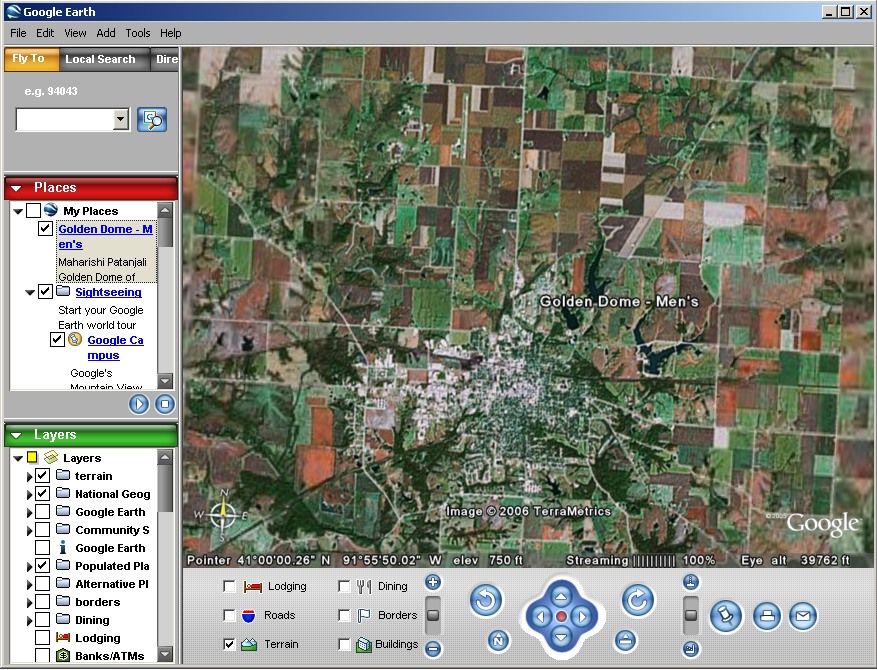Zoom out with the minus button
The height and width of the screenshot is (670, 877).
coord(432,649)
